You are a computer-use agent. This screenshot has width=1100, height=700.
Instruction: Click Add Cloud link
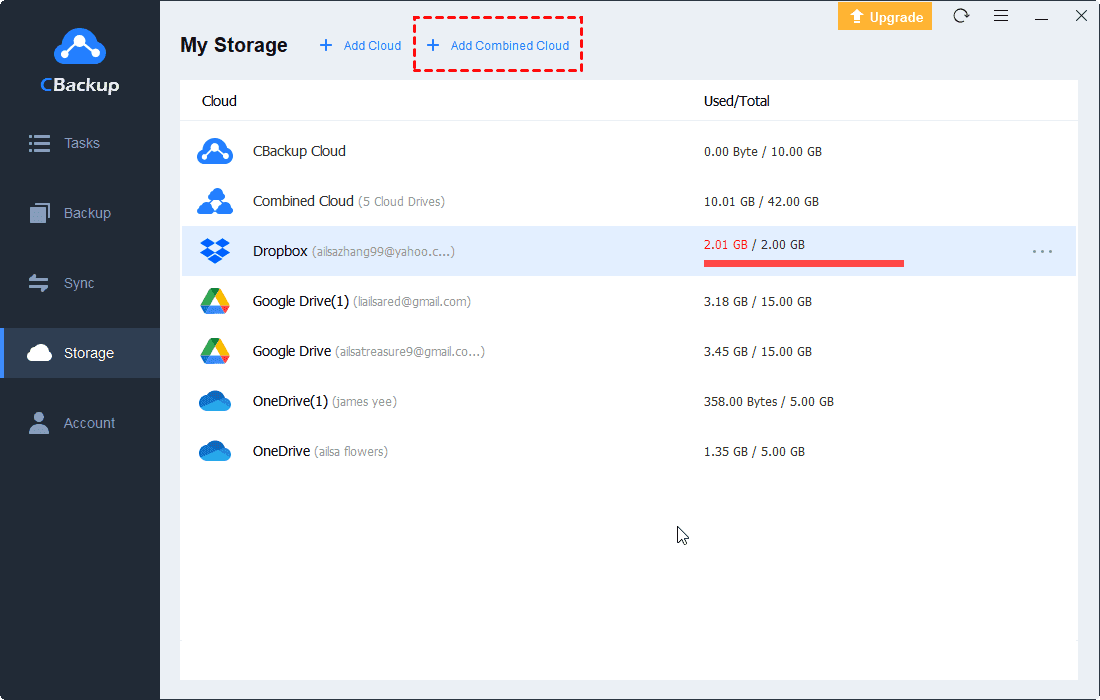pos(360,45)
